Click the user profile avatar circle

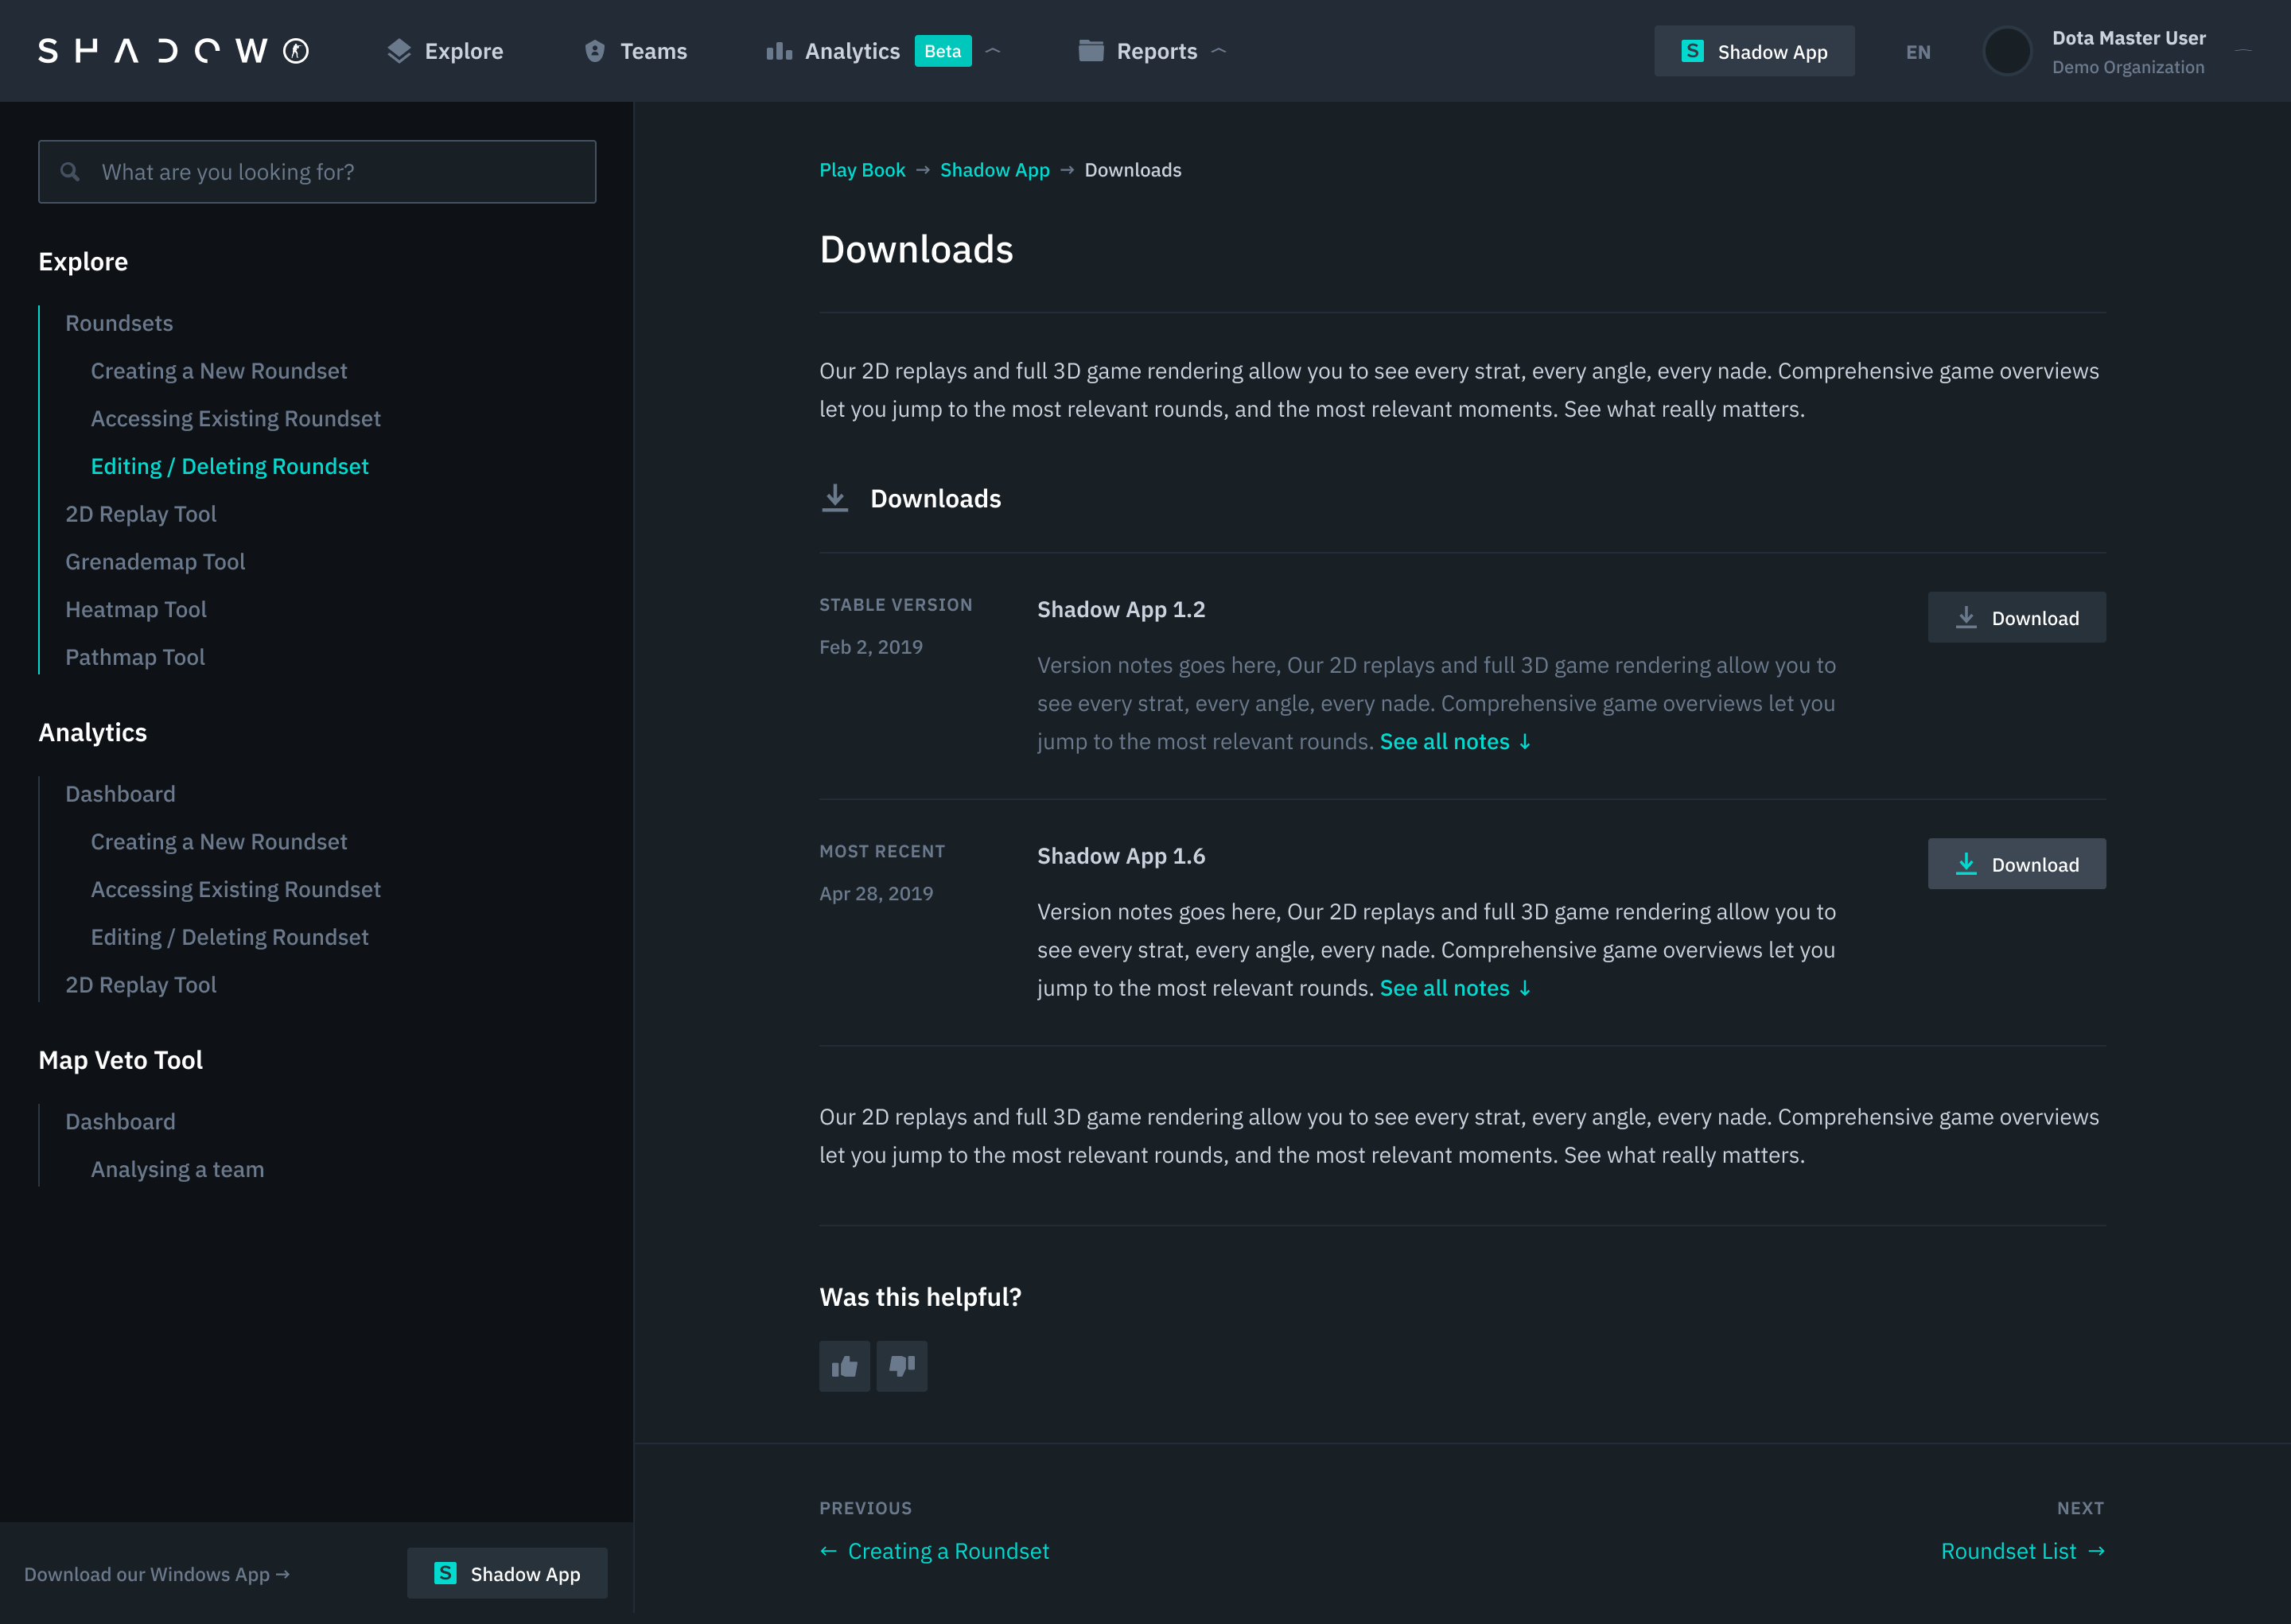pyautogui.click(x=2006, y=51)
